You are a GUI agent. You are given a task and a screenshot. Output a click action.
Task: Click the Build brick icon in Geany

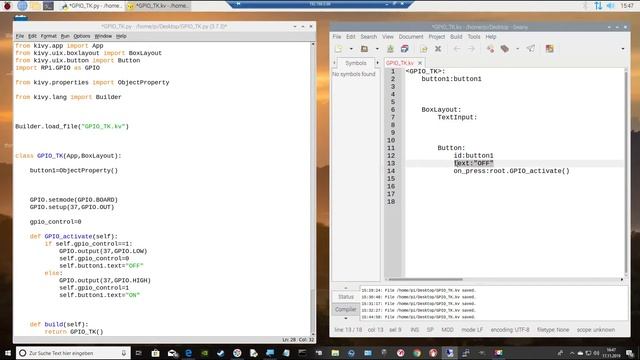505,49
